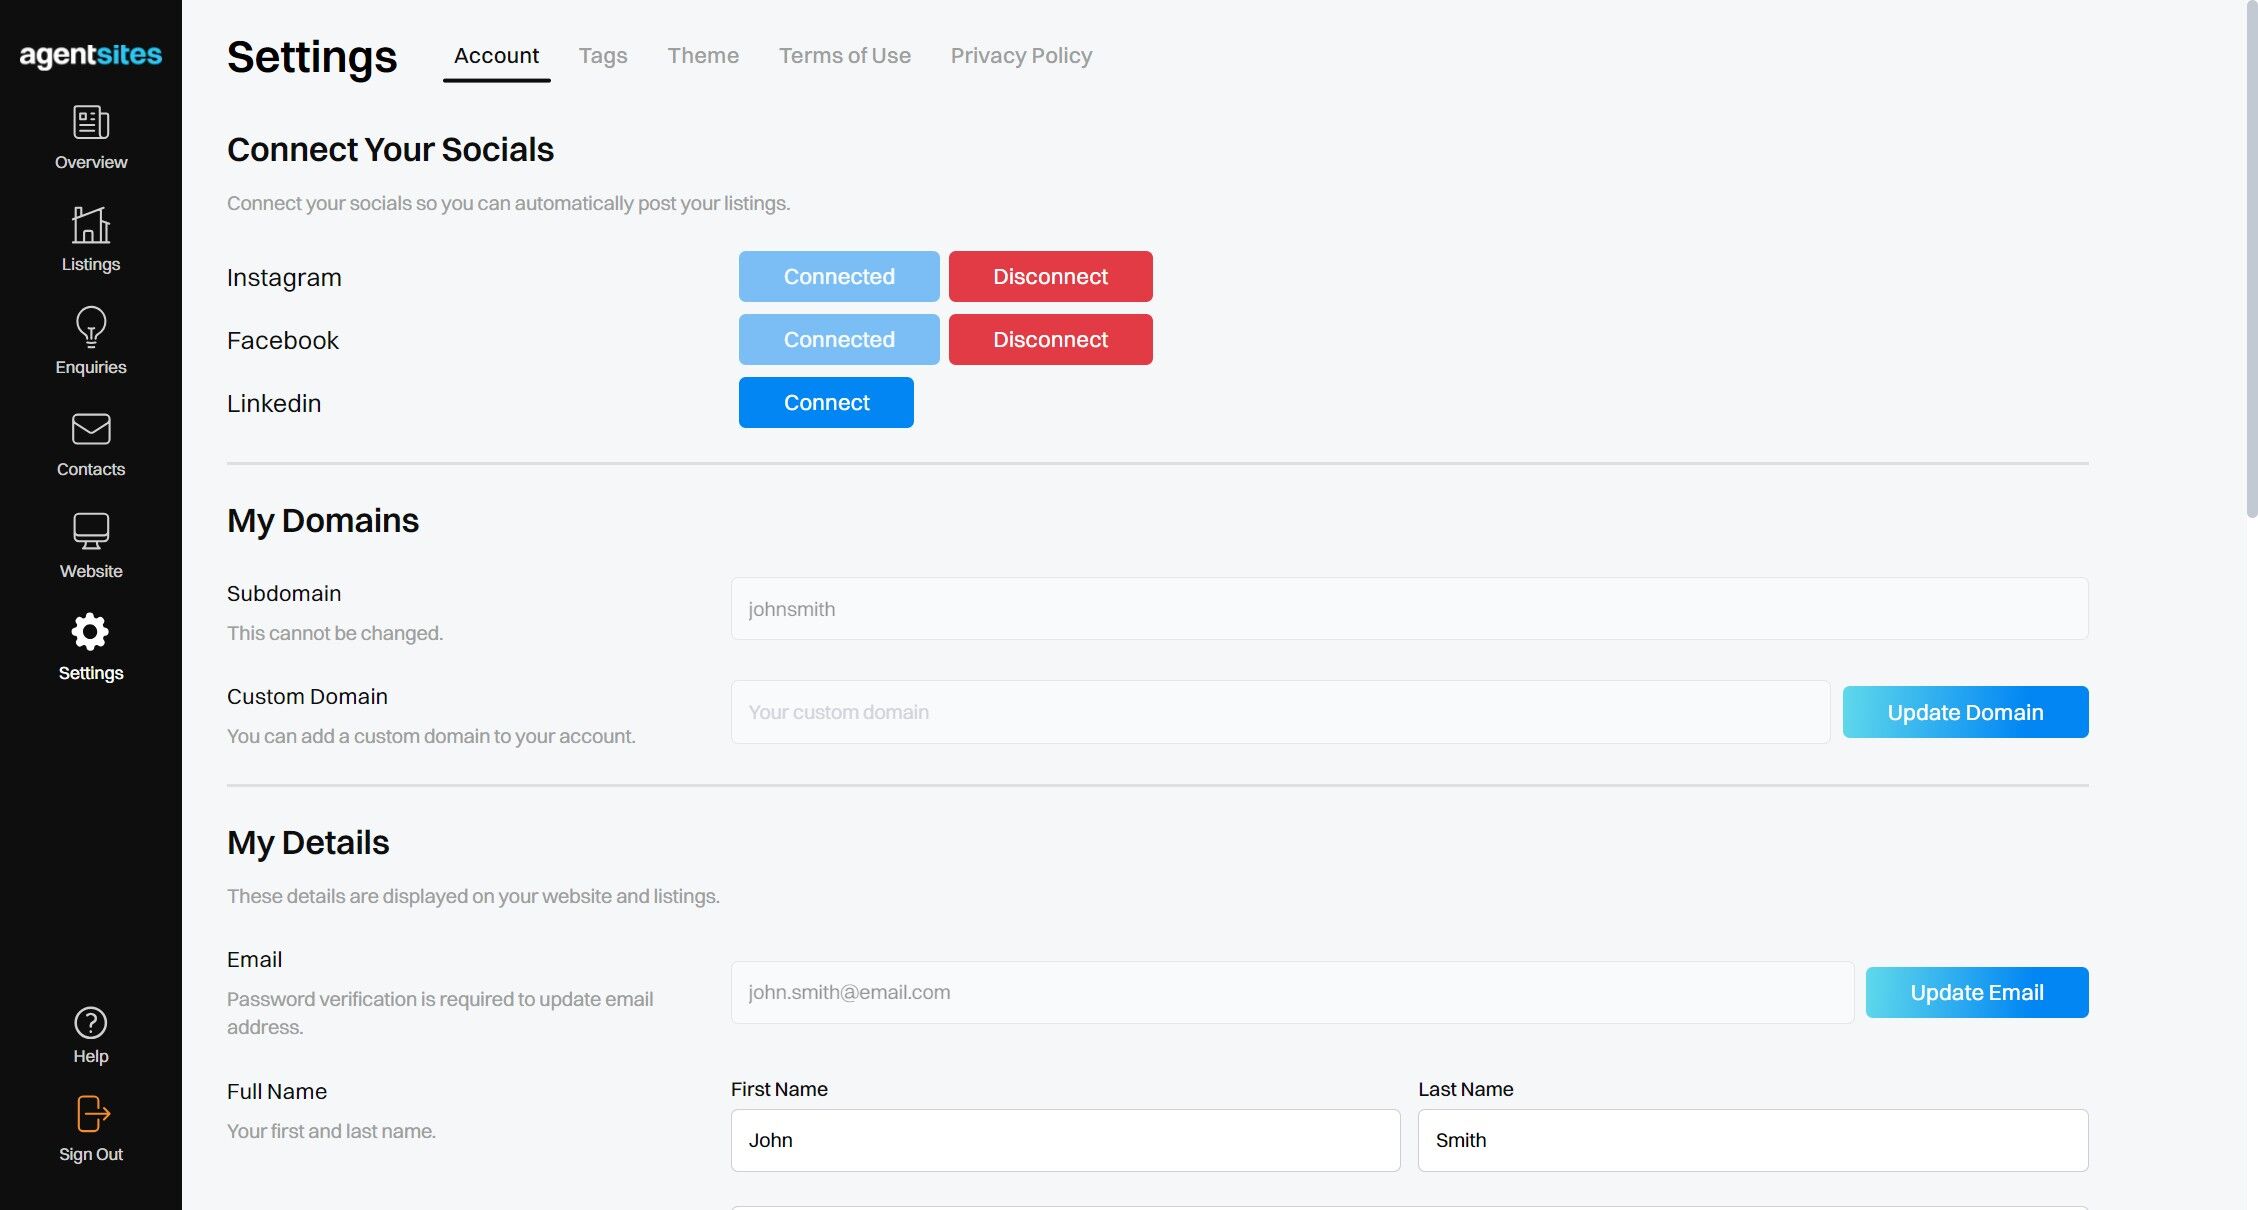The image size is (2258, 1210).
Task: Open the Overview newspaper icon
Action: tap(91, 123)
